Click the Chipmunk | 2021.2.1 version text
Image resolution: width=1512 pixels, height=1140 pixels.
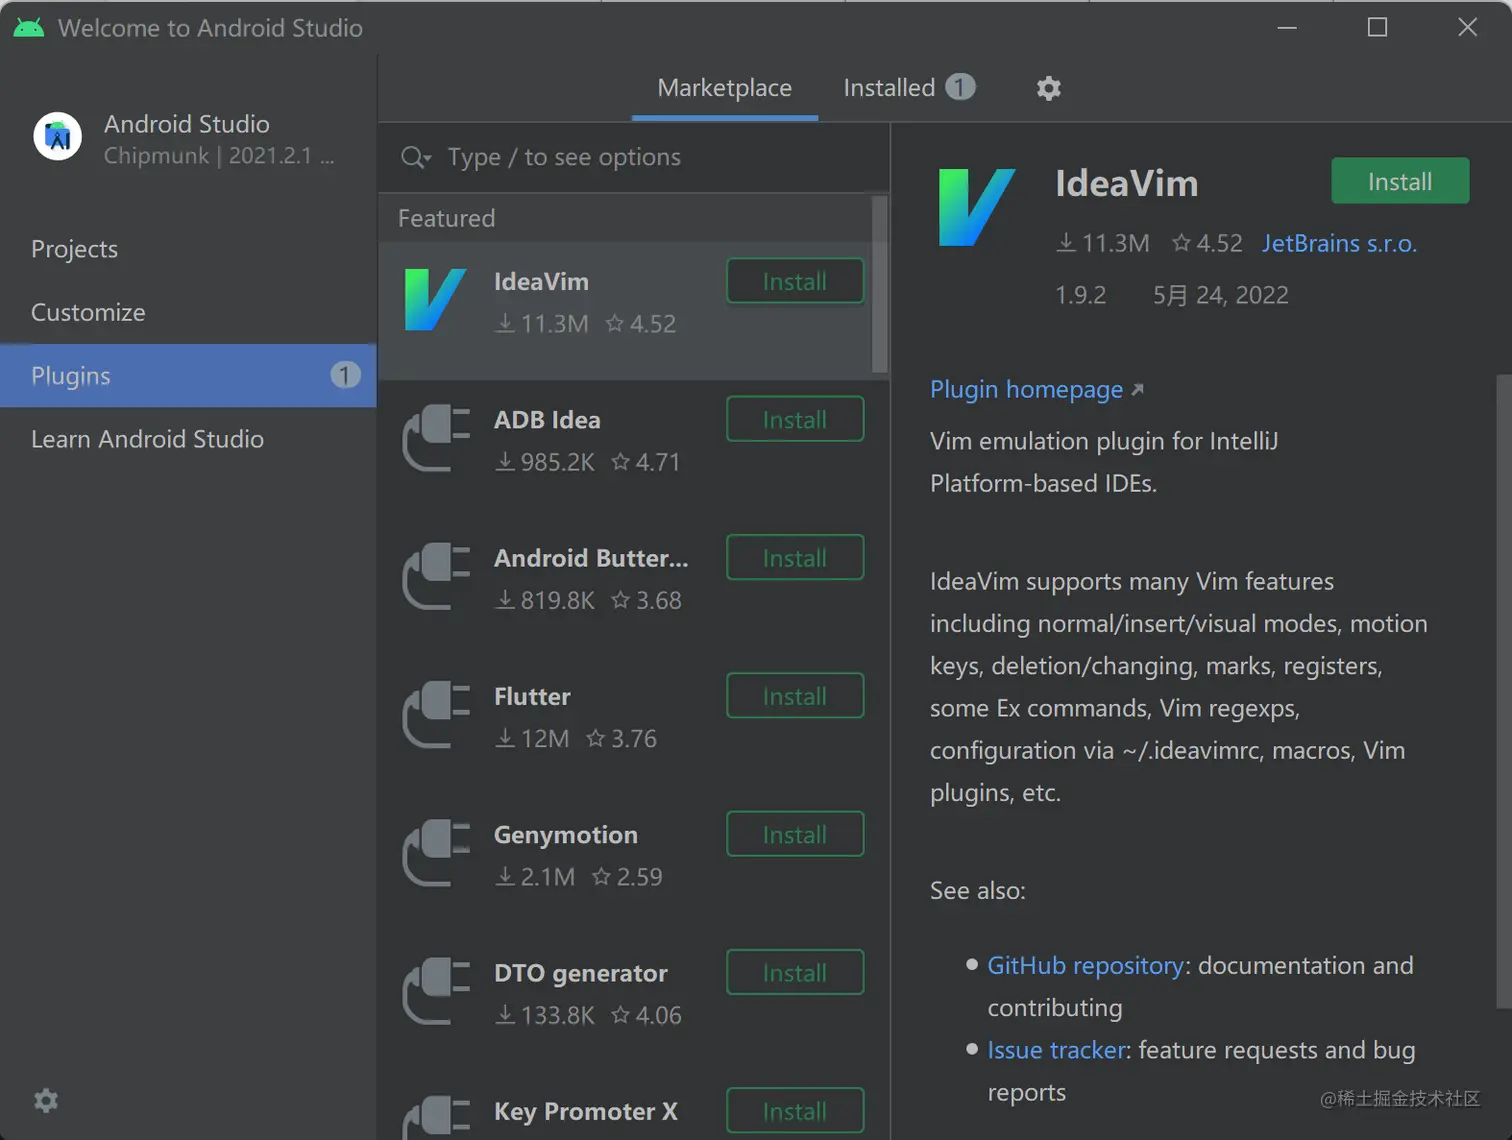pos(219,156)
